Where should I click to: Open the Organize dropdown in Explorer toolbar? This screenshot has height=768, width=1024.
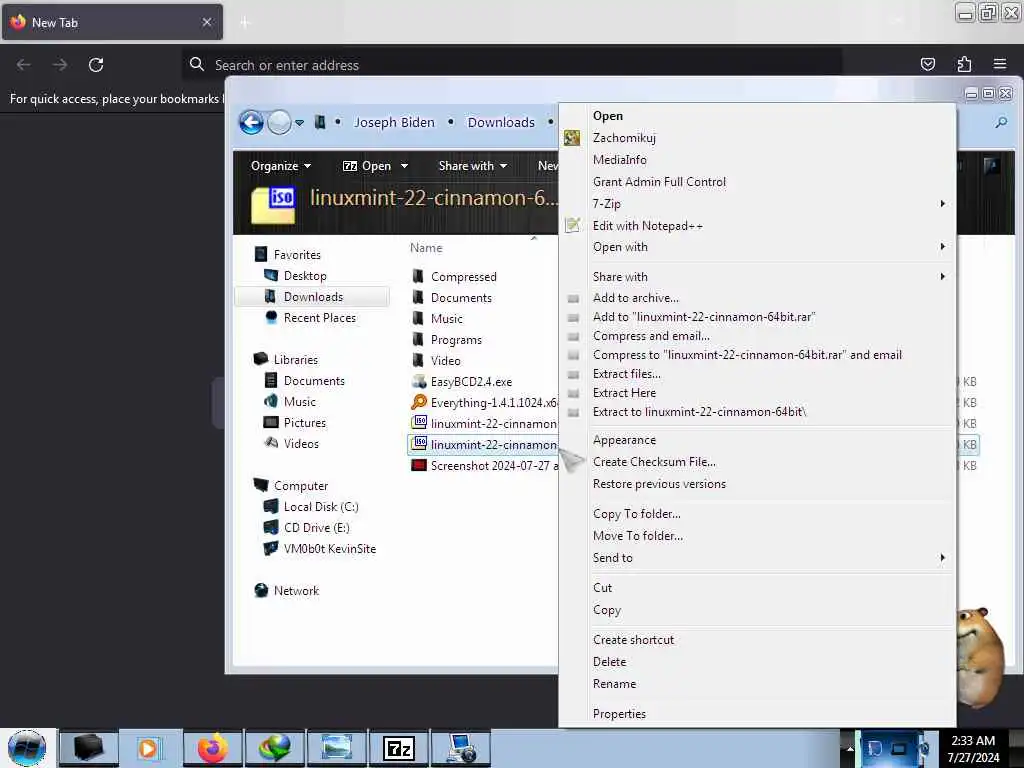(281, 166)
